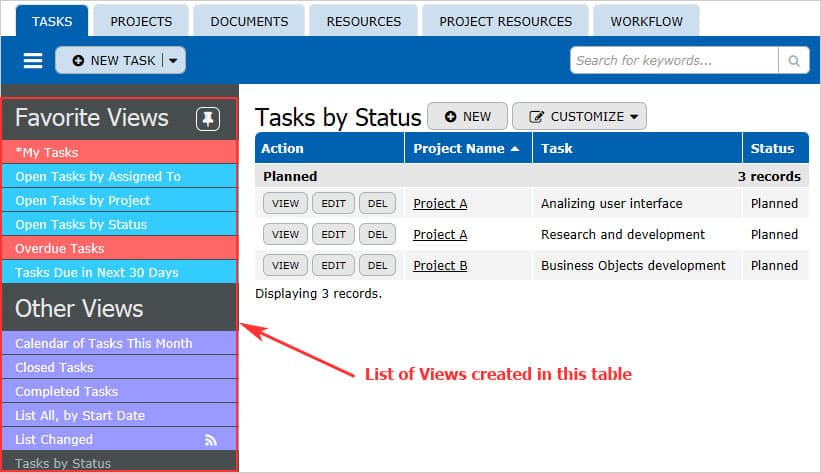
Task: Click the Research and development task cell
Action: click(x=637, y=234)
